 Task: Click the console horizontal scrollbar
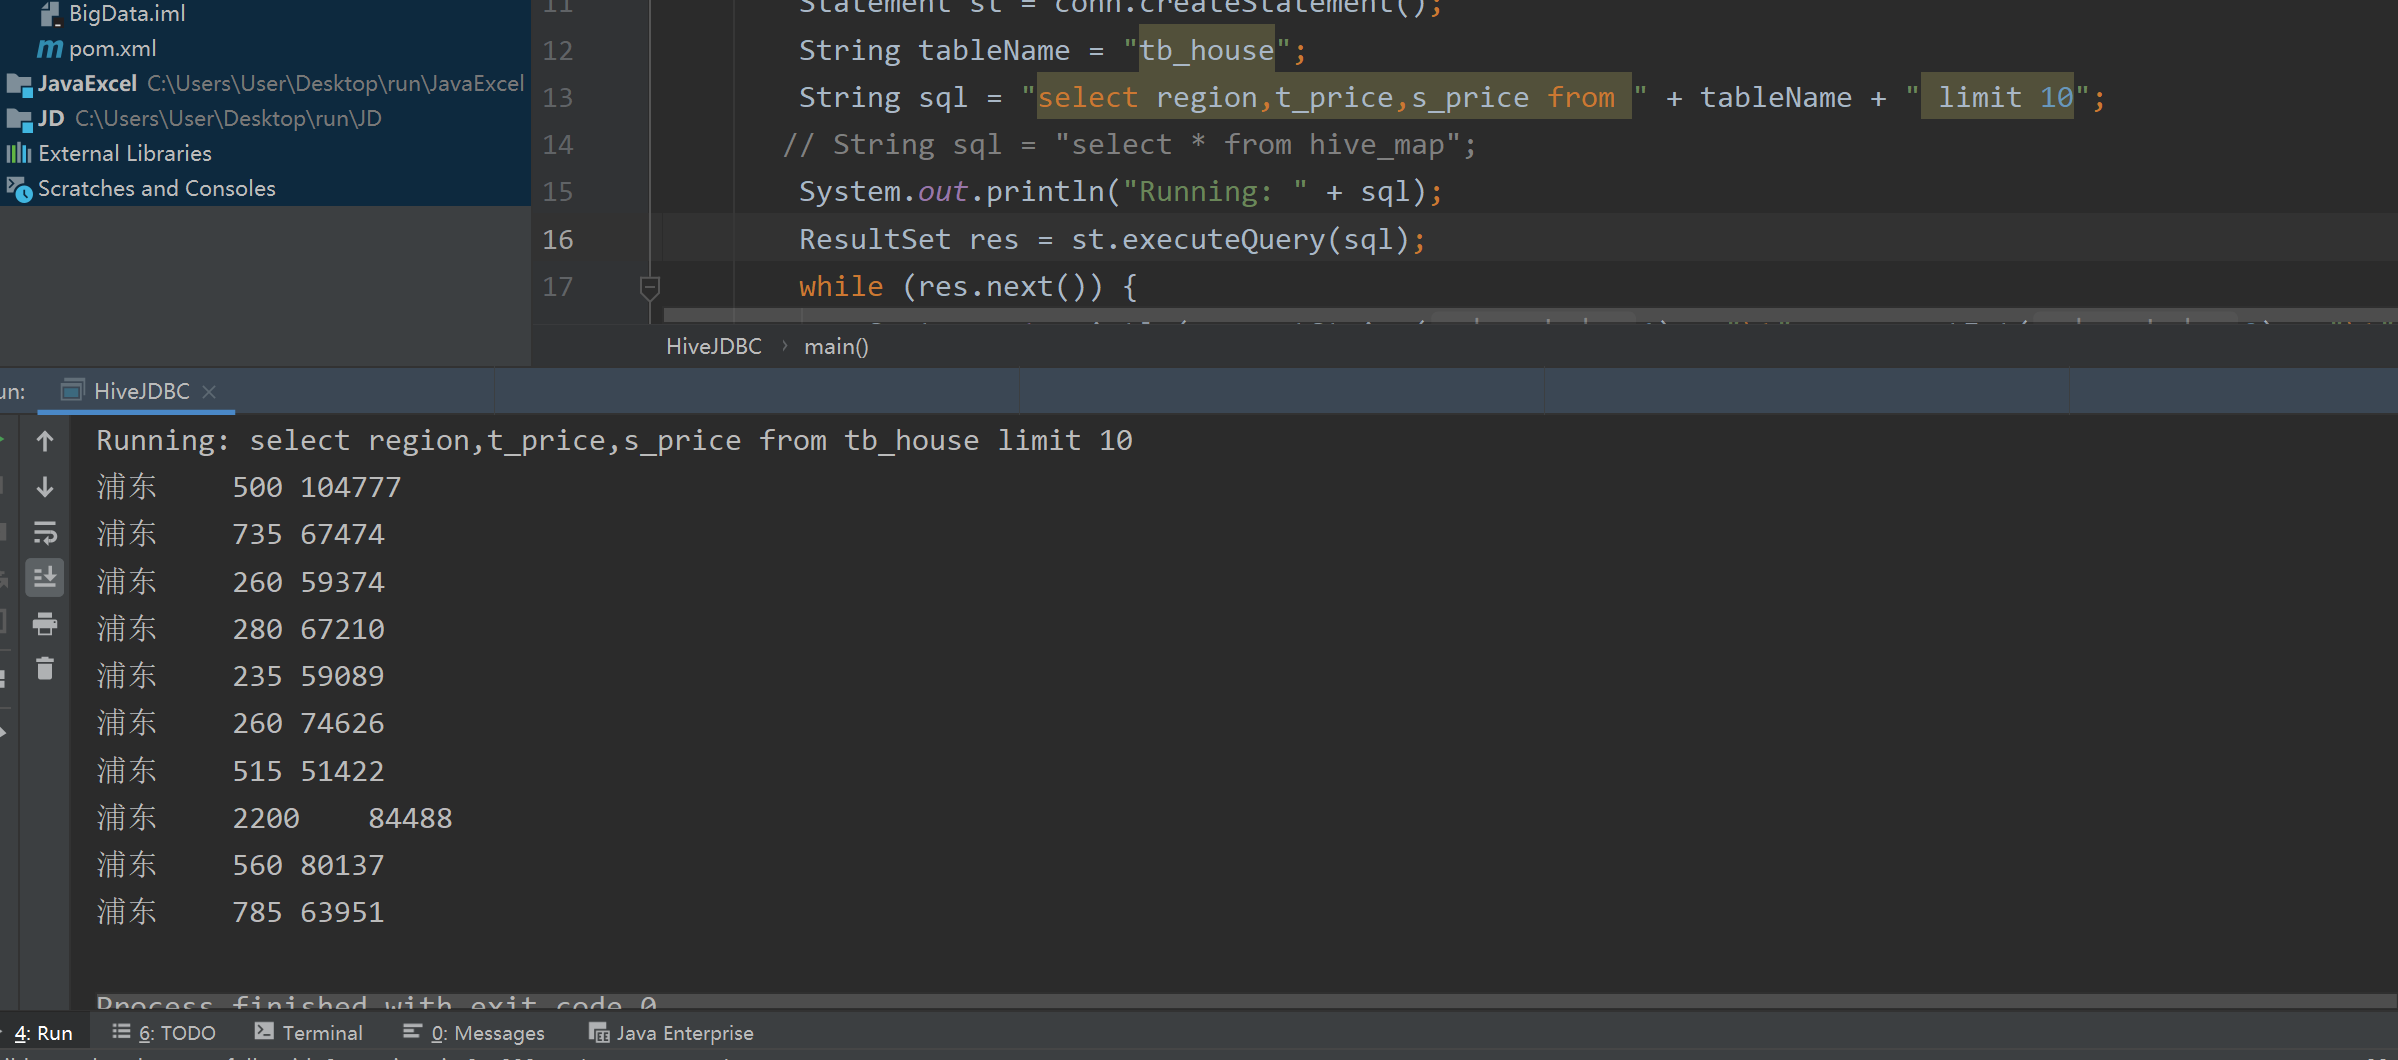click(1245, 1001)
